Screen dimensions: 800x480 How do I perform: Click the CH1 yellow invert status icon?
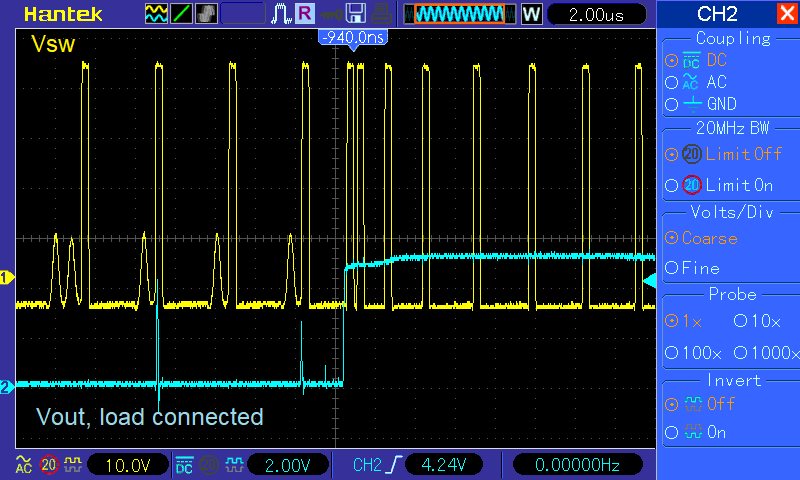[73, 465]
